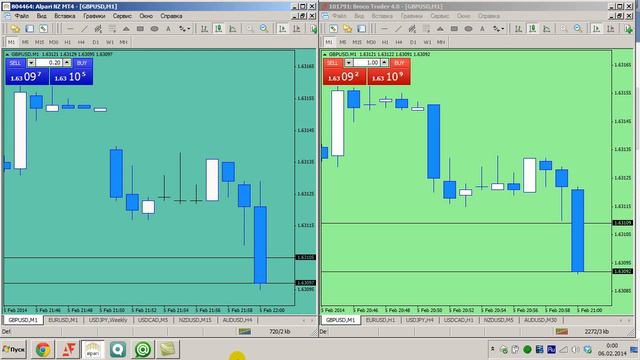Open the Вставка menu in Alpari window

pyautogui.click(x=64, y=16)
